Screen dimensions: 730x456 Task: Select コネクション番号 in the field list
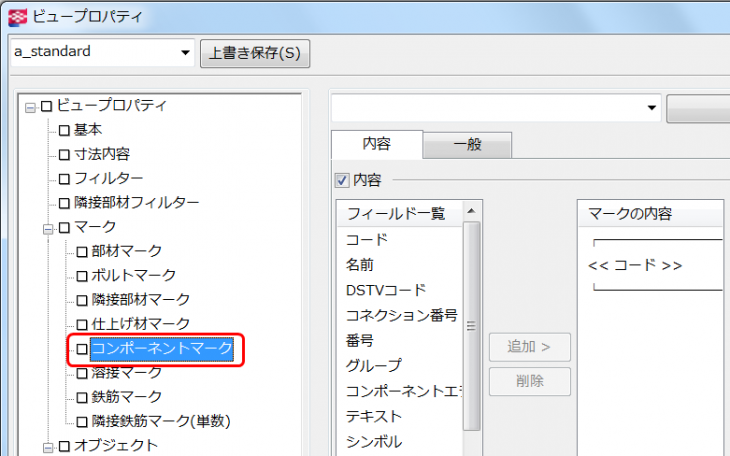click(400, 316)
